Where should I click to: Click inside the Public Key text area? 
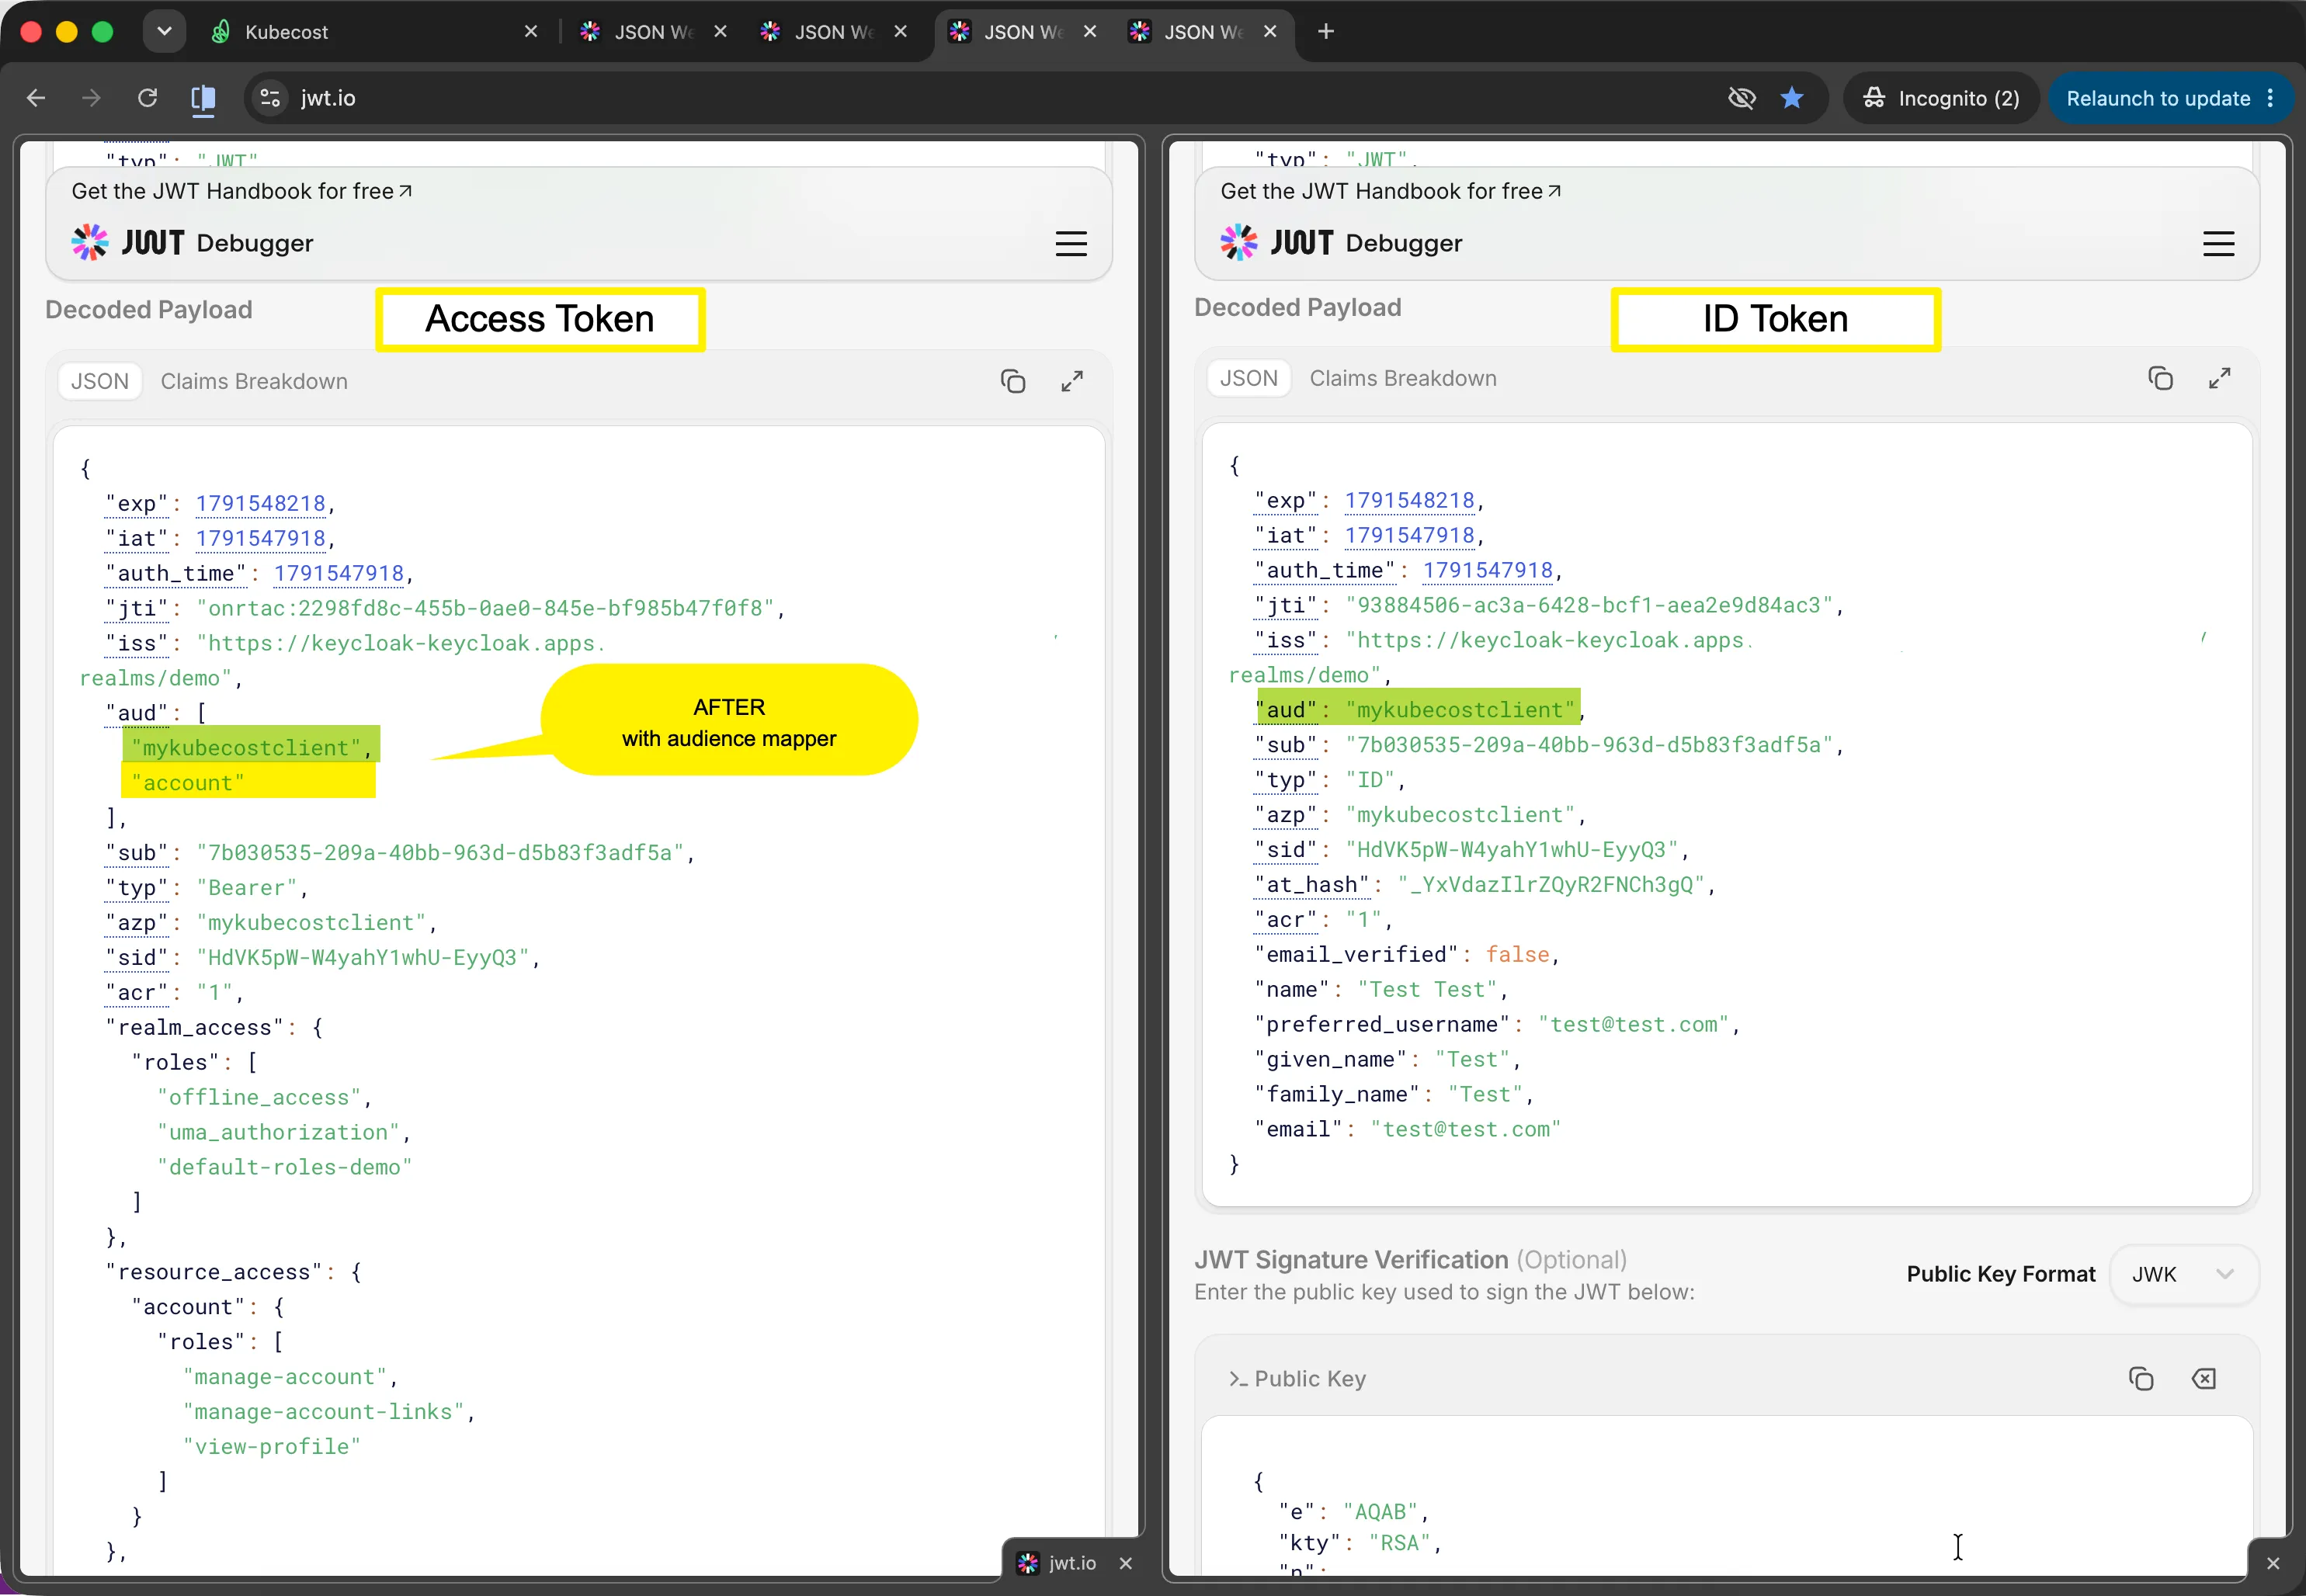1727,1495
